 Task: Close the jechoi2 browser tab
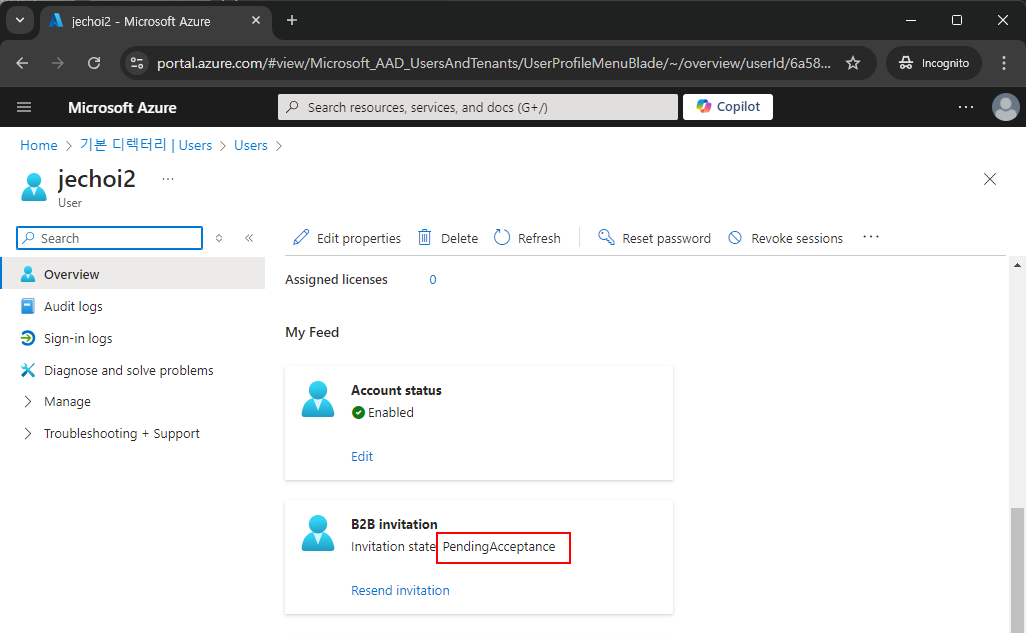point(256,20)
